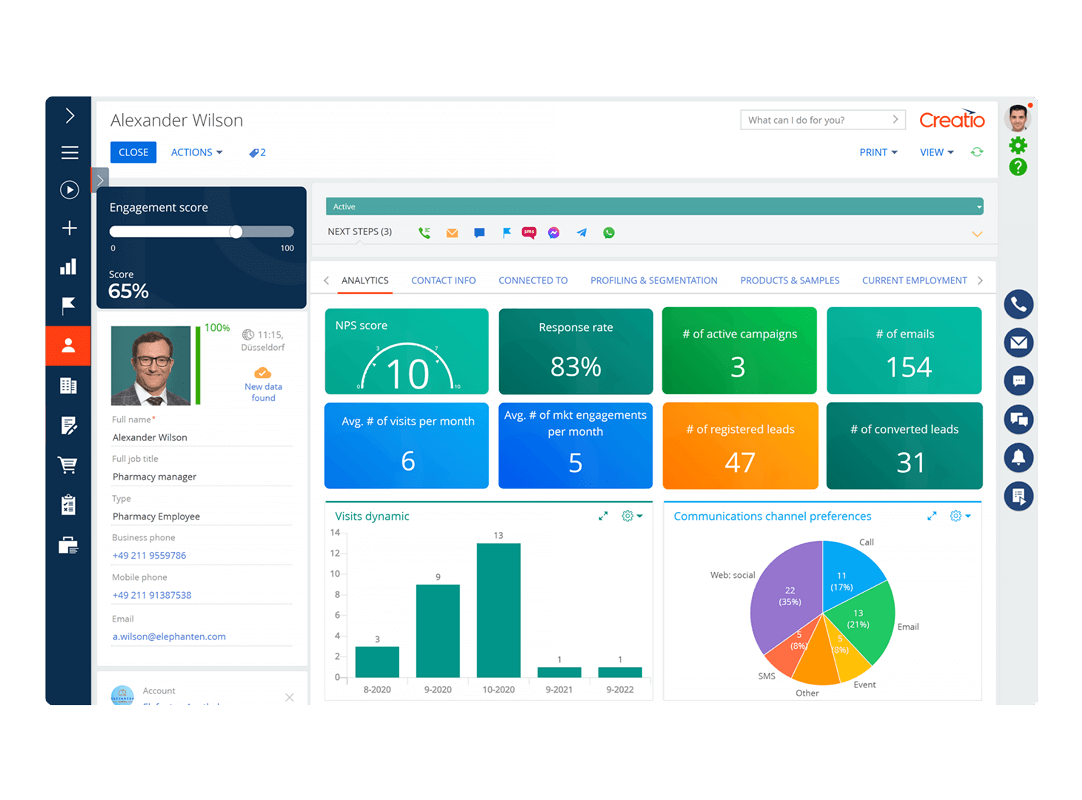Open the PROFILING & SEGMENTATION tab

pyautogui.click(x=654, y=280)
